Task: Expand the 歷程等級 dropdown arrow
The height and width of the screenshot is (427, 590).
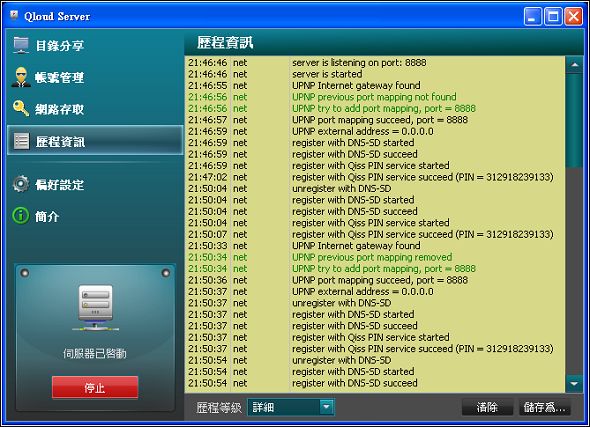Action: [327, 407]
